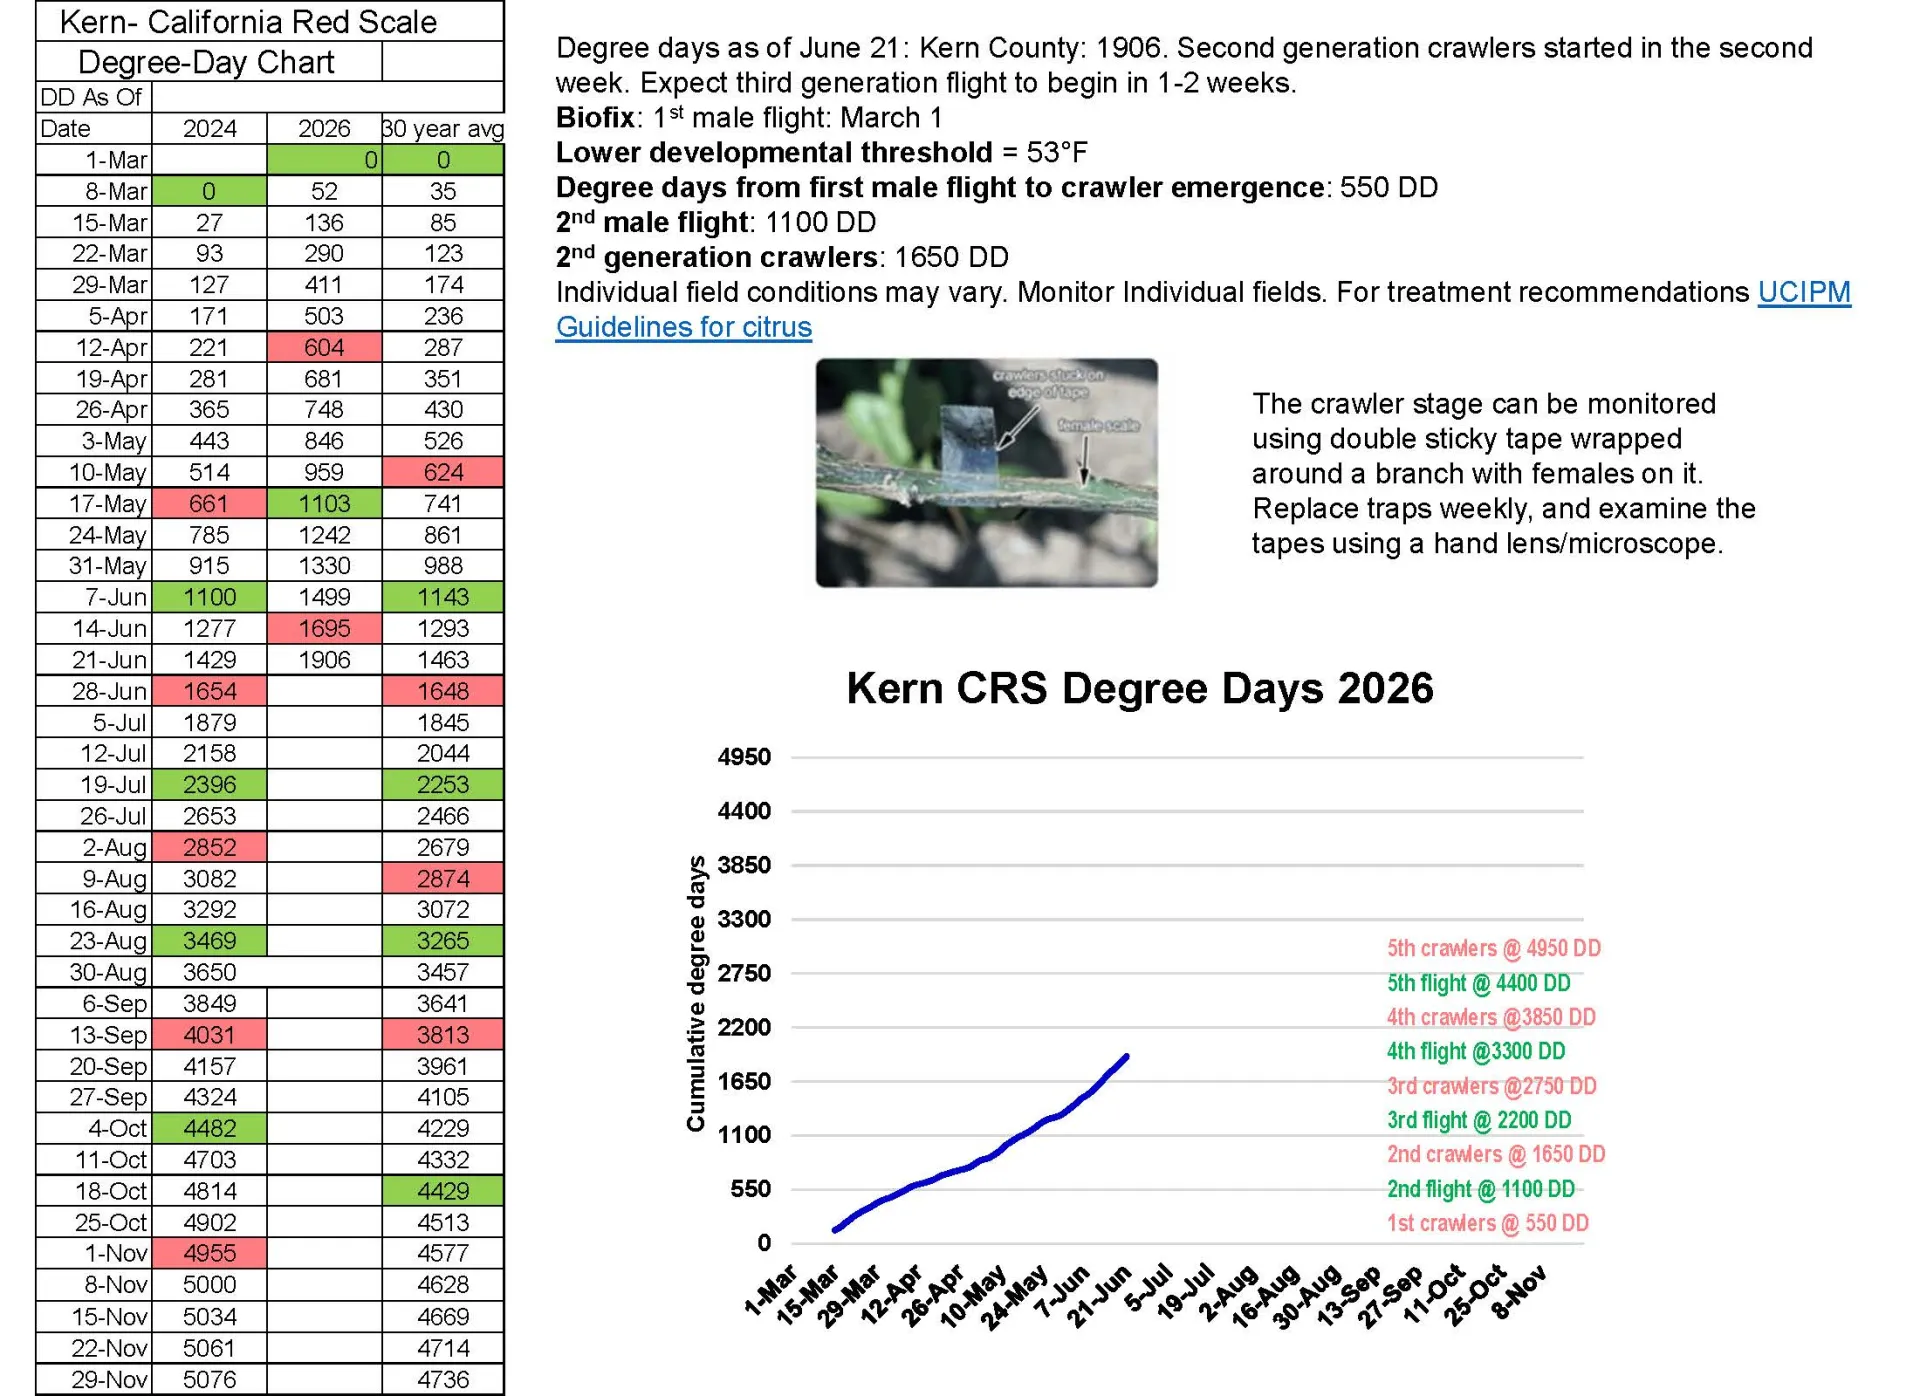The width and height of the screenshot is (1920, 1396).
Task: Click the red 604 cell in 2026 column
Action: pos(324,347)
